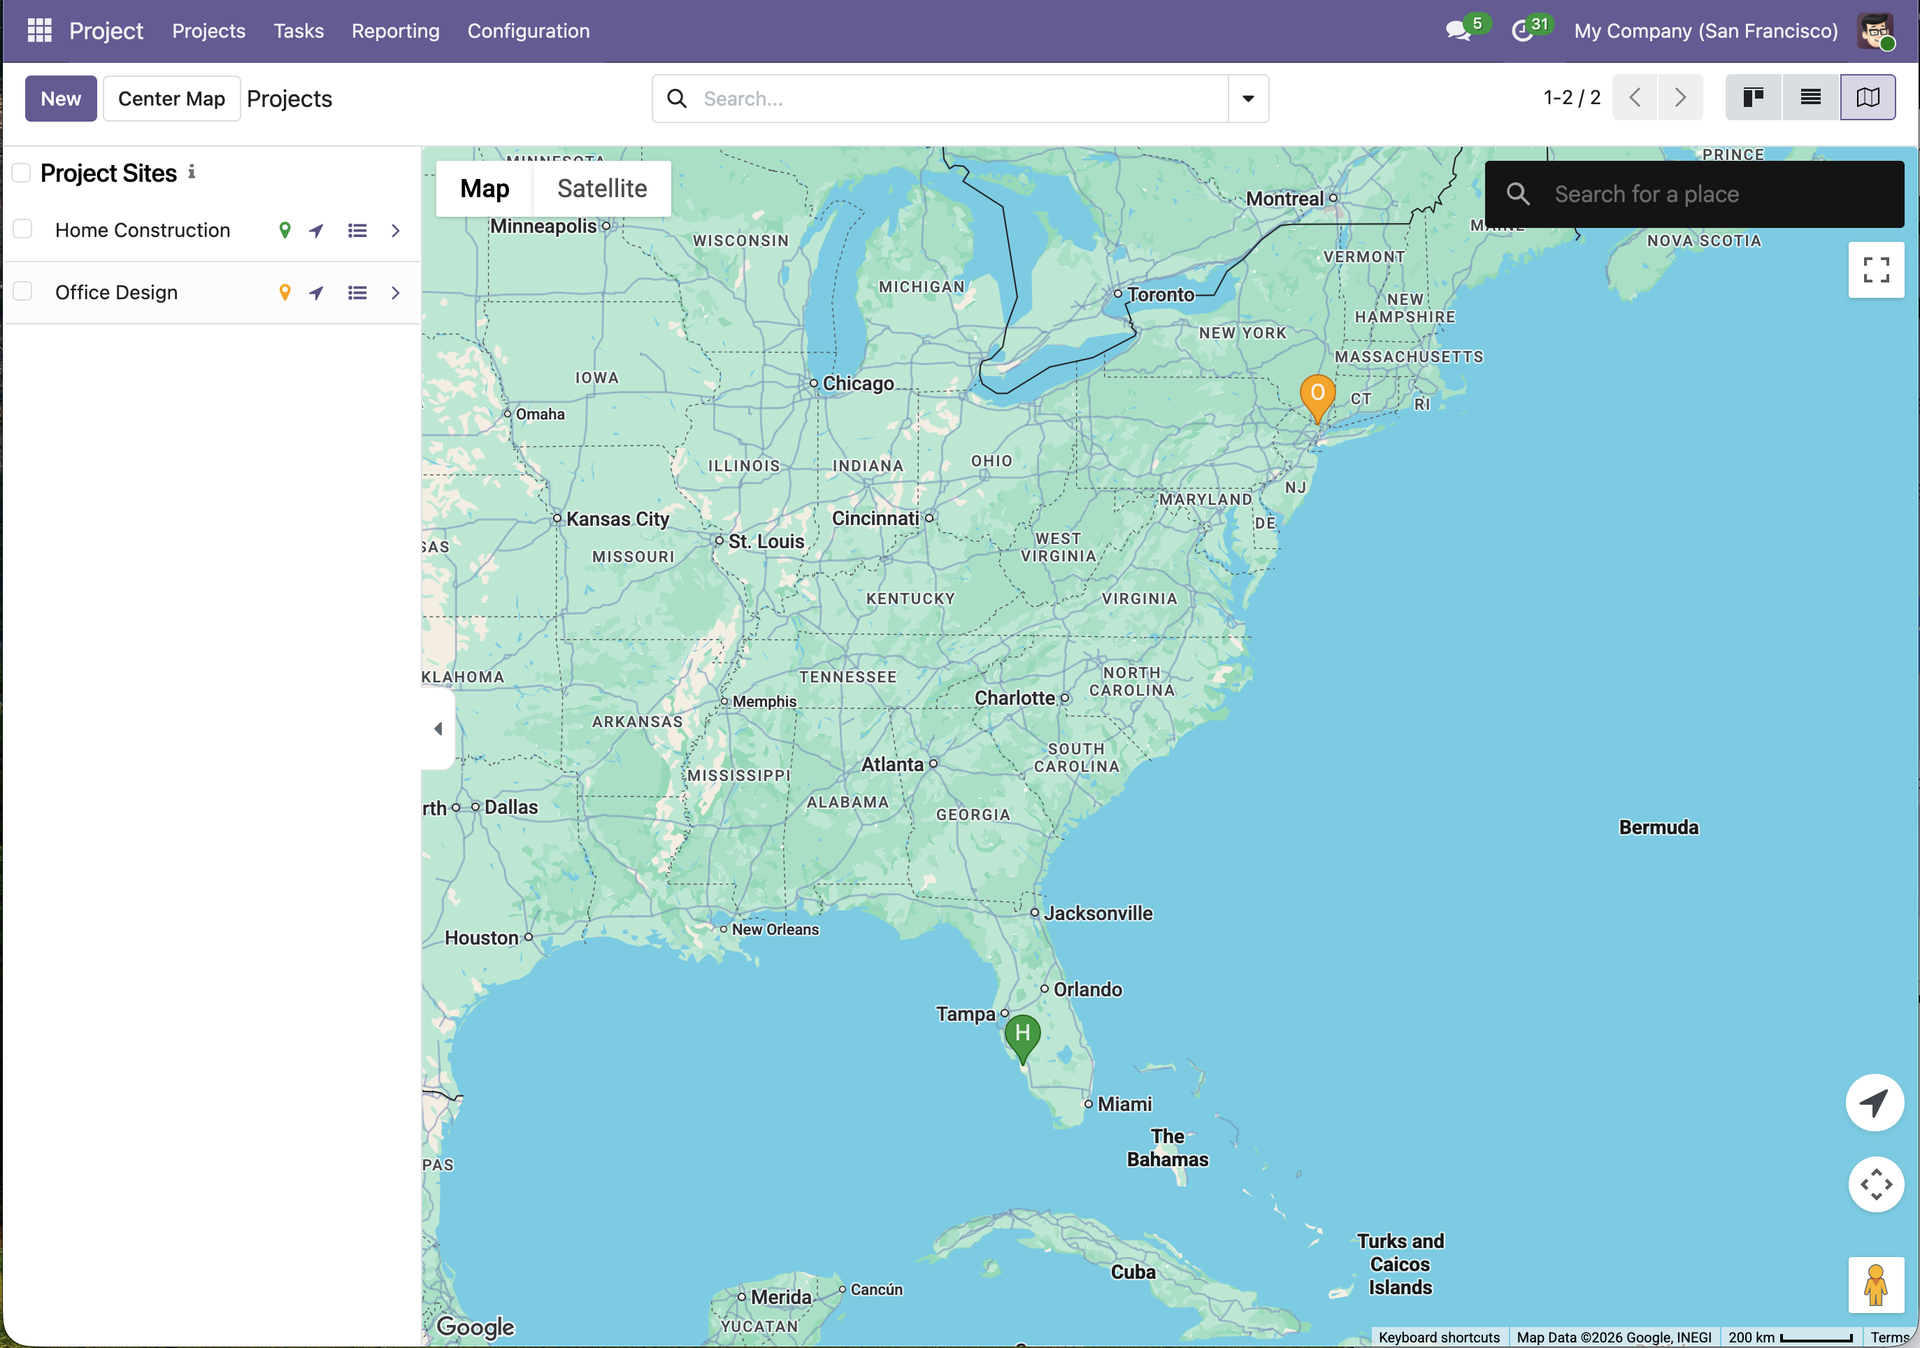Select the Map tab on the map
The height and width of the screenshot is (1348, 1920).
pos(484,188)
